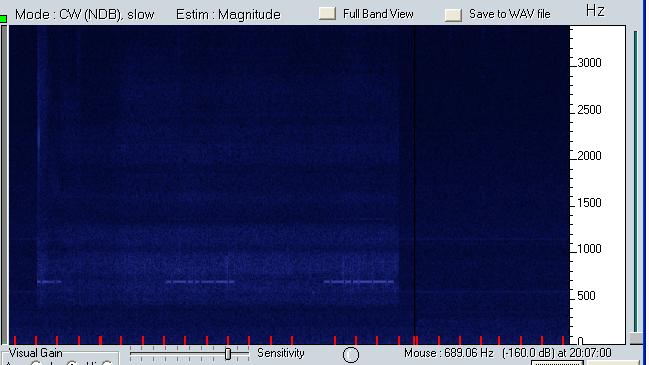
Task: Click the 500 Hz tick label
Action: click(x=586, y=296)
